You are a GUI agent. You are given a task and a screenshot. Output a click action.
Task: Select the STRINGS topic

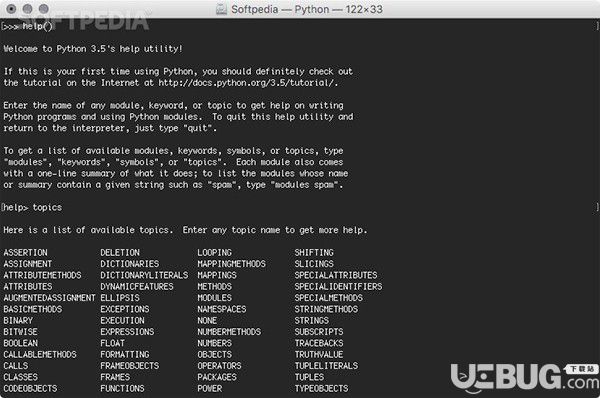pyautogui.click(x=312, y=321)
